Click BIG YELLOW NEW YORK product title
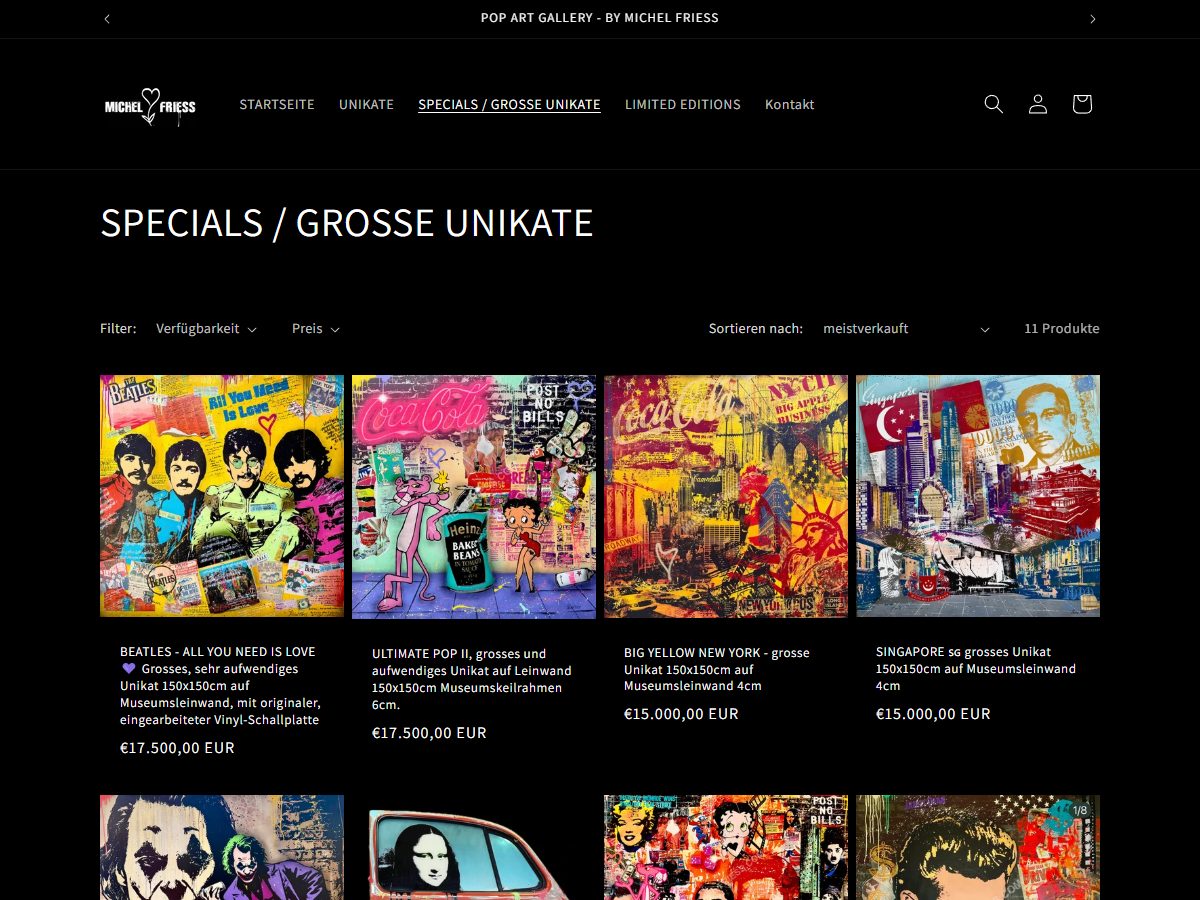This screenshot has height=900, width=1200. click(718, 669)
